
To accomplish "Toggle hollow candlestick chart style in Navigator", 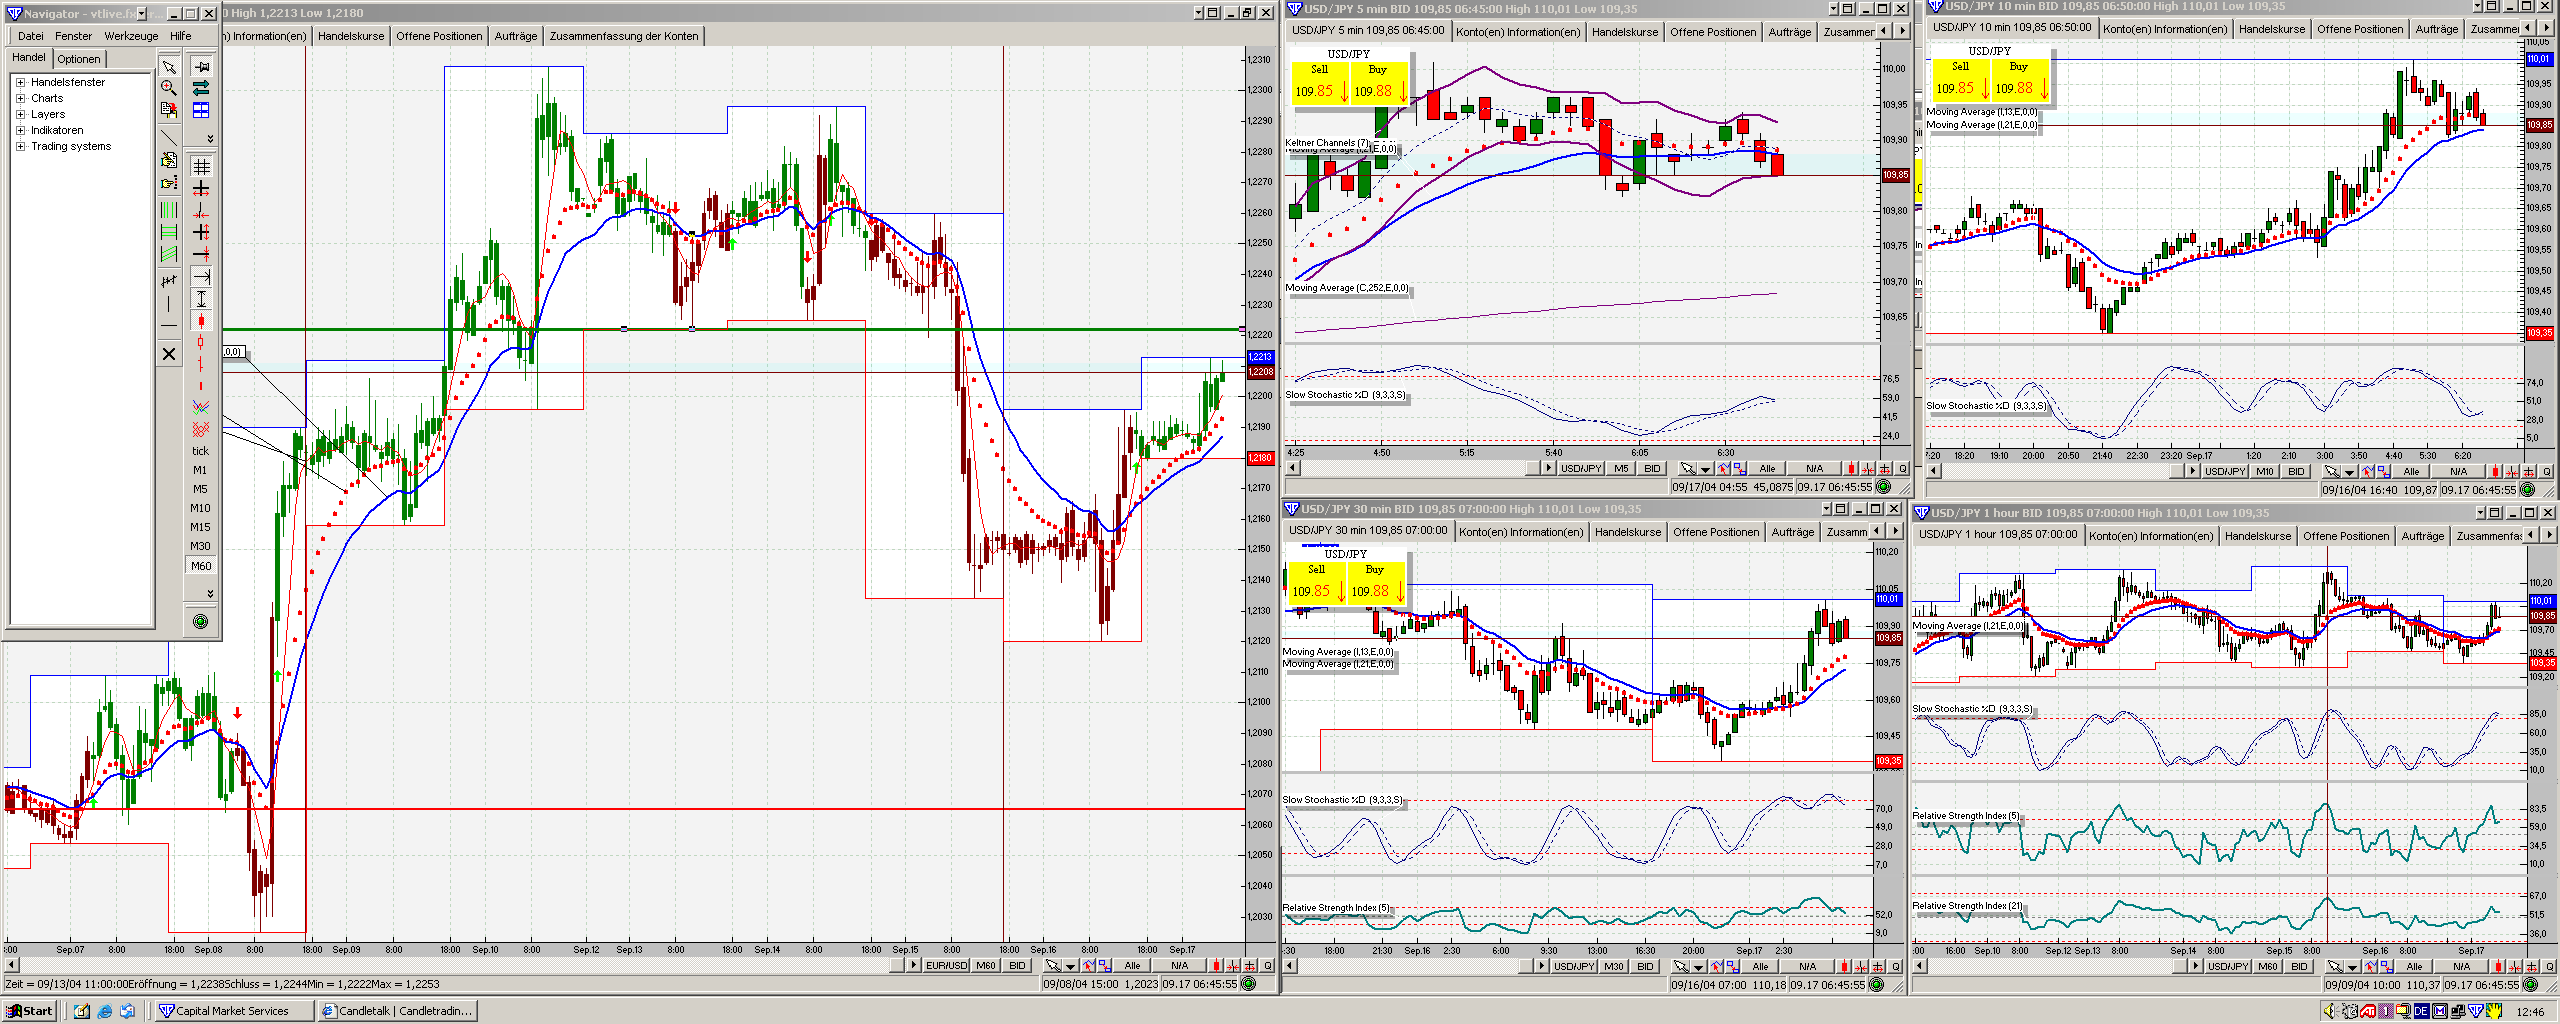I will click(201, 343).
